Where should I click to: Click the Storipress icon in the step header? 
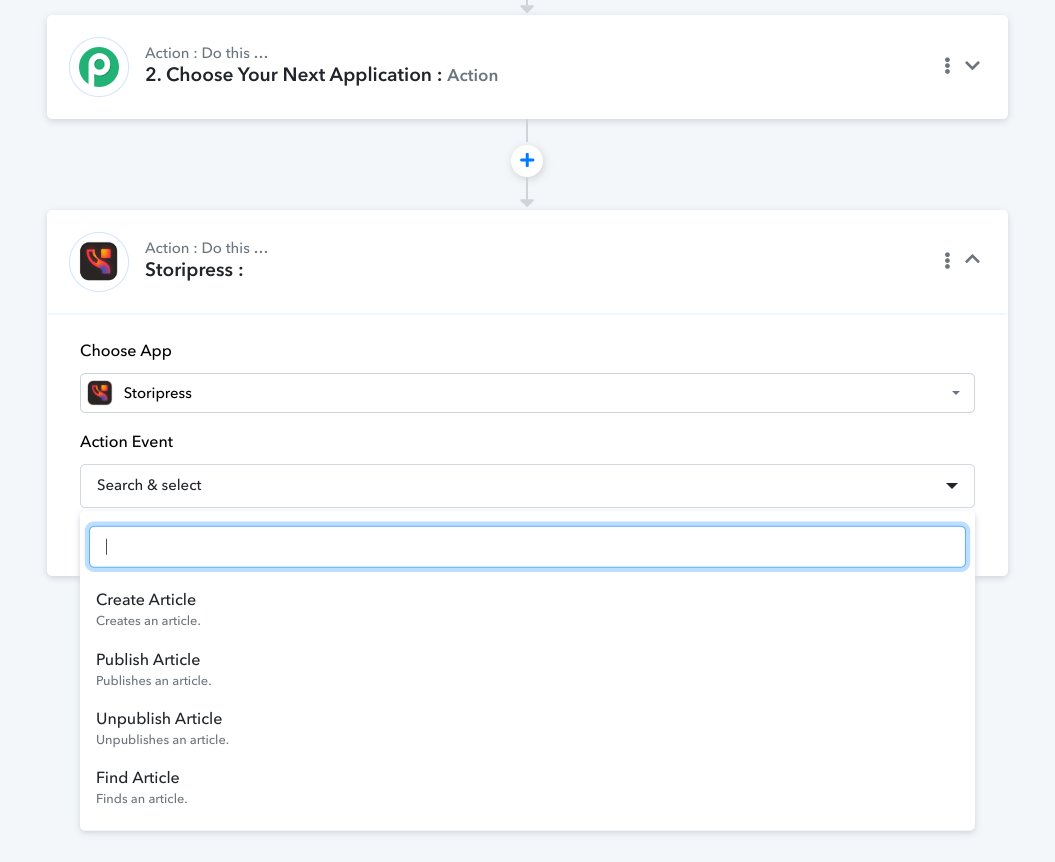click(x=99, y=262)
